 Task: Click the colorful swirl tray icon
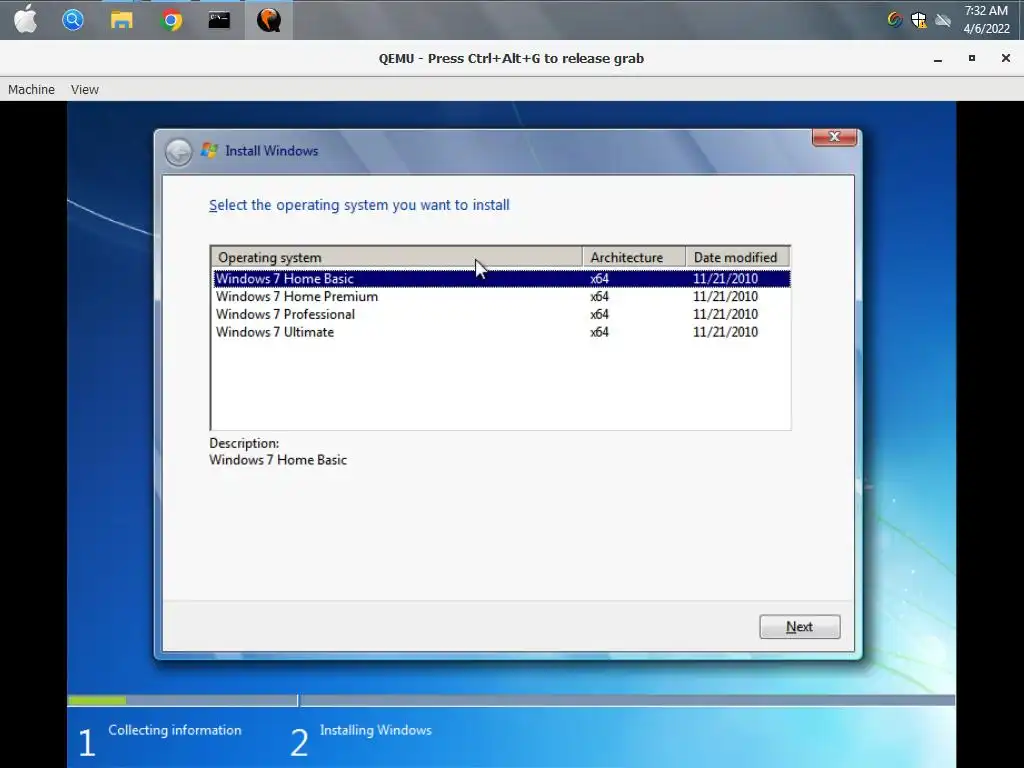point(895,20)
